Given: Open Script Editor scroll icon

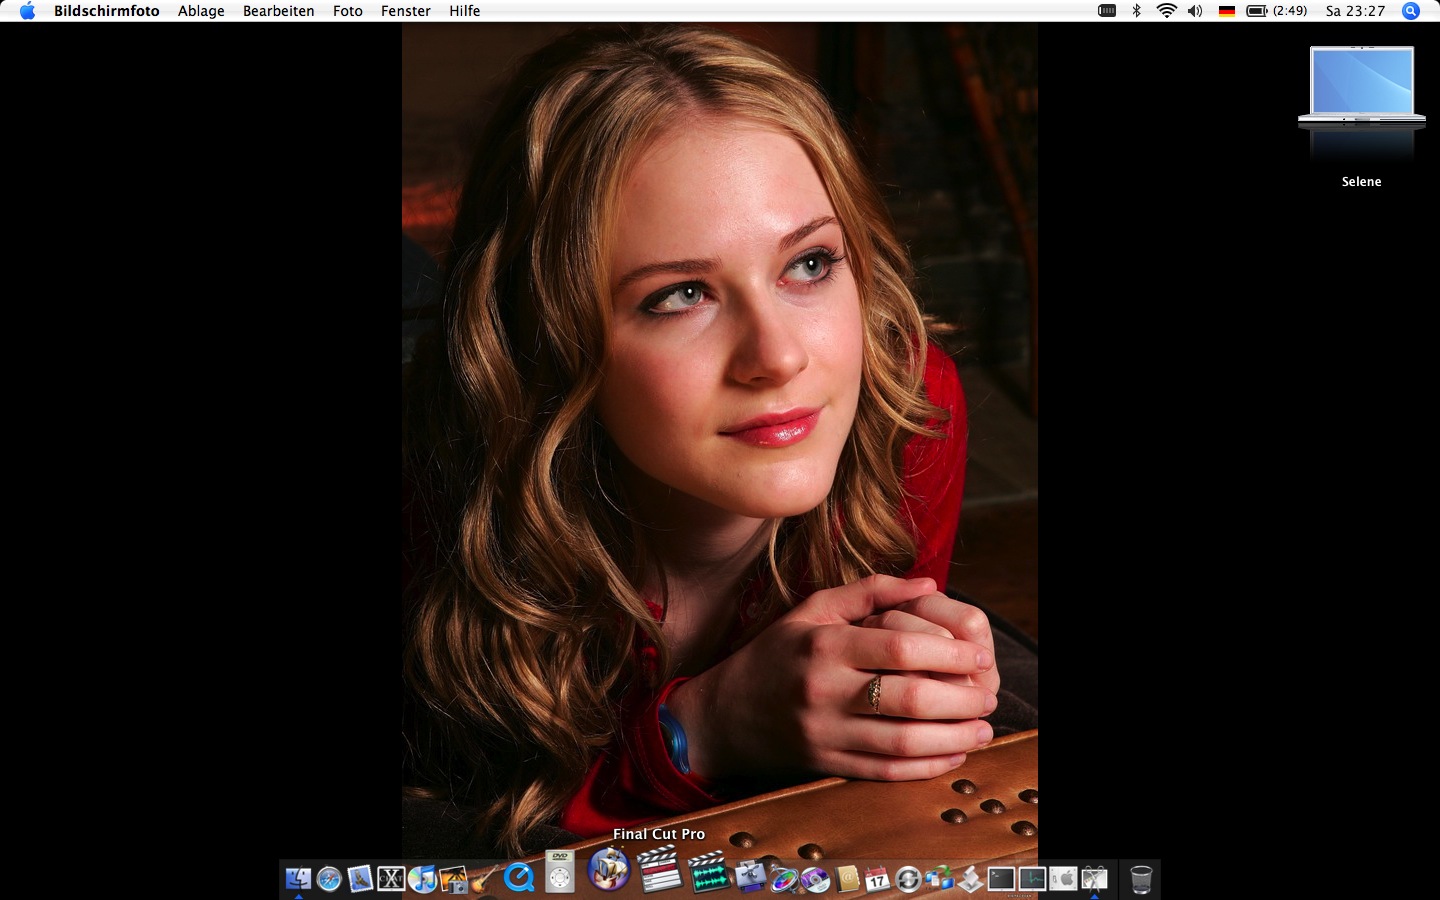Looking at the screenshot, I should tap(970, 879).
